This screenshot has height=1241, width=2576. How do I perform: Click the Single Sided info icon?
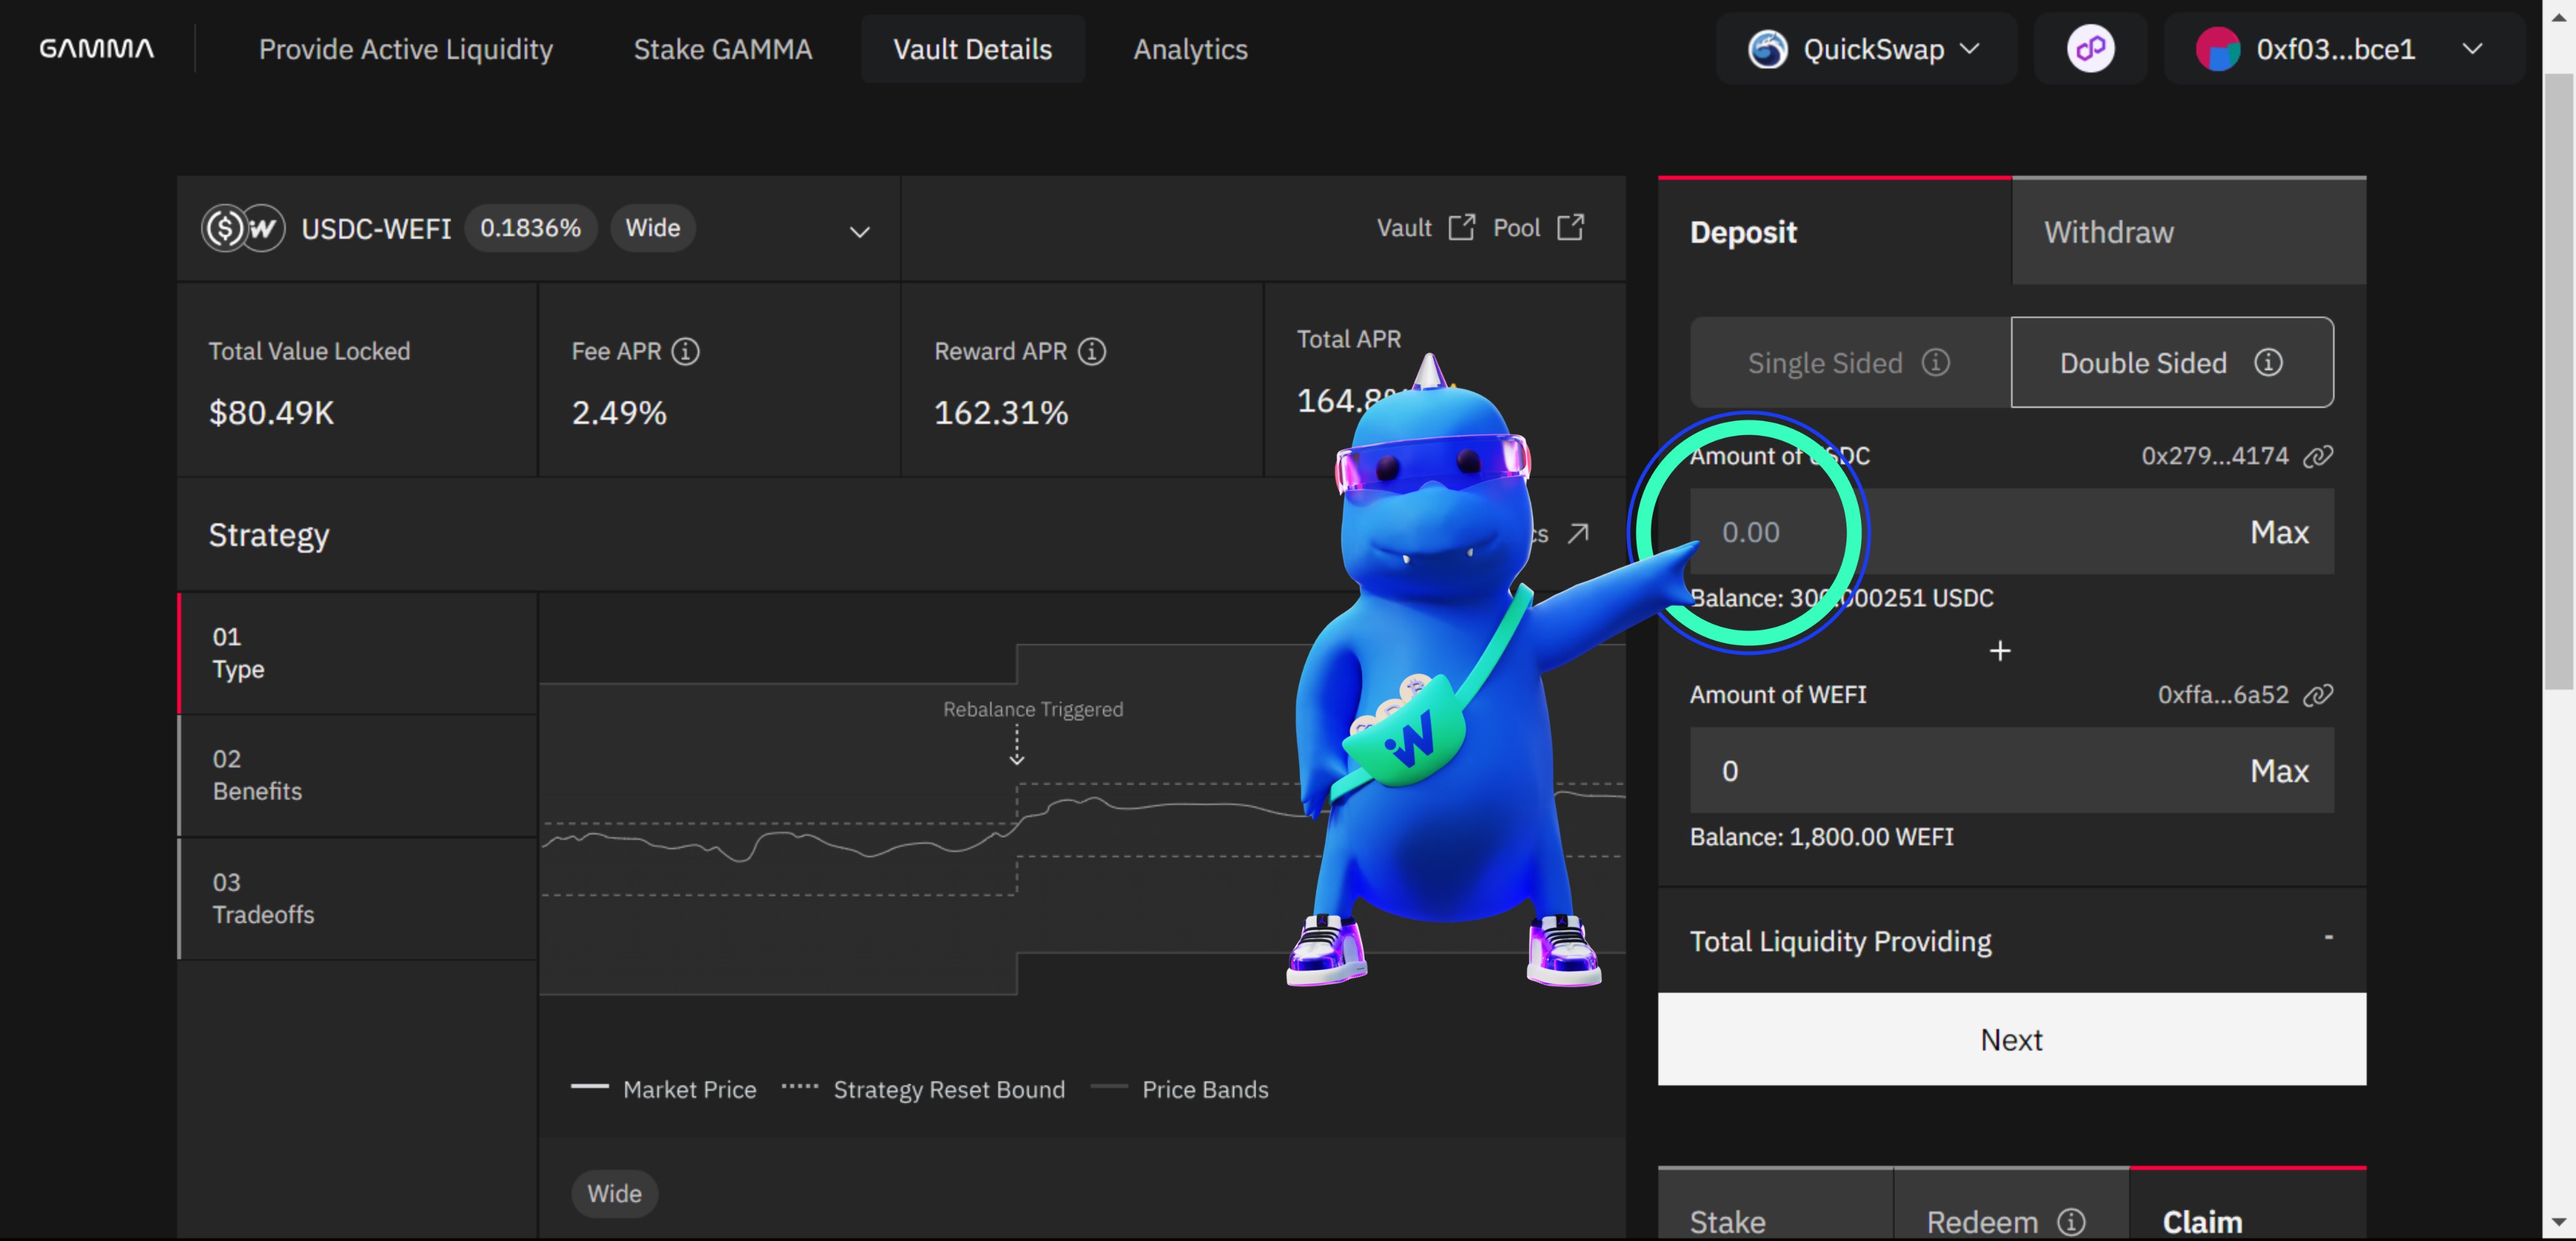pos(1935,362)
